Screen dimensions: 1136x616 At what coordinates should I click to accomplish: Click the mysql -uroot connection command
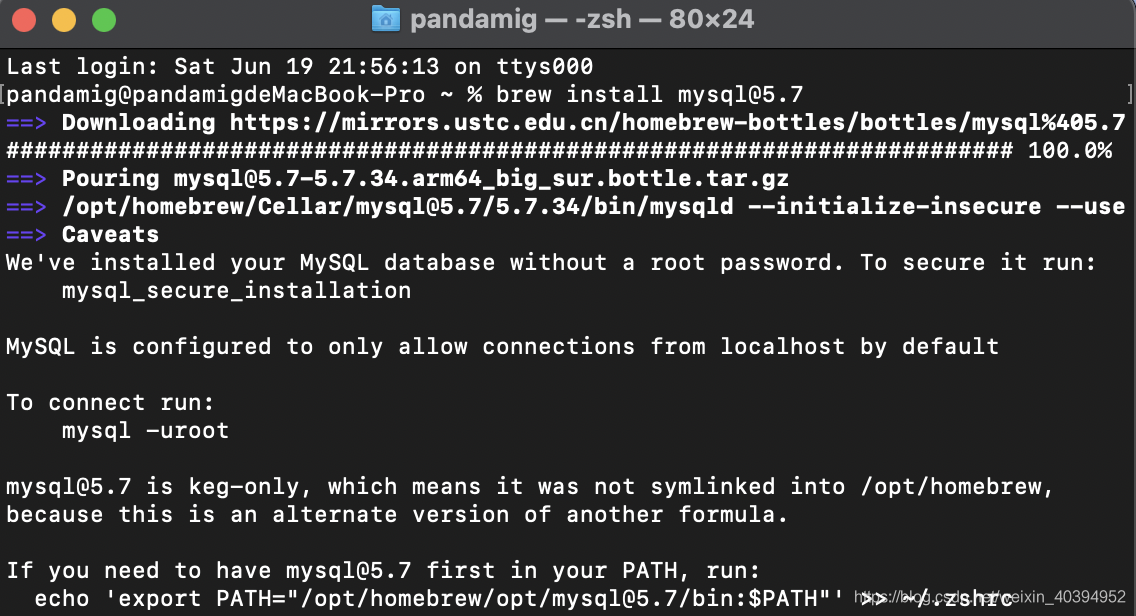point(147,430)
